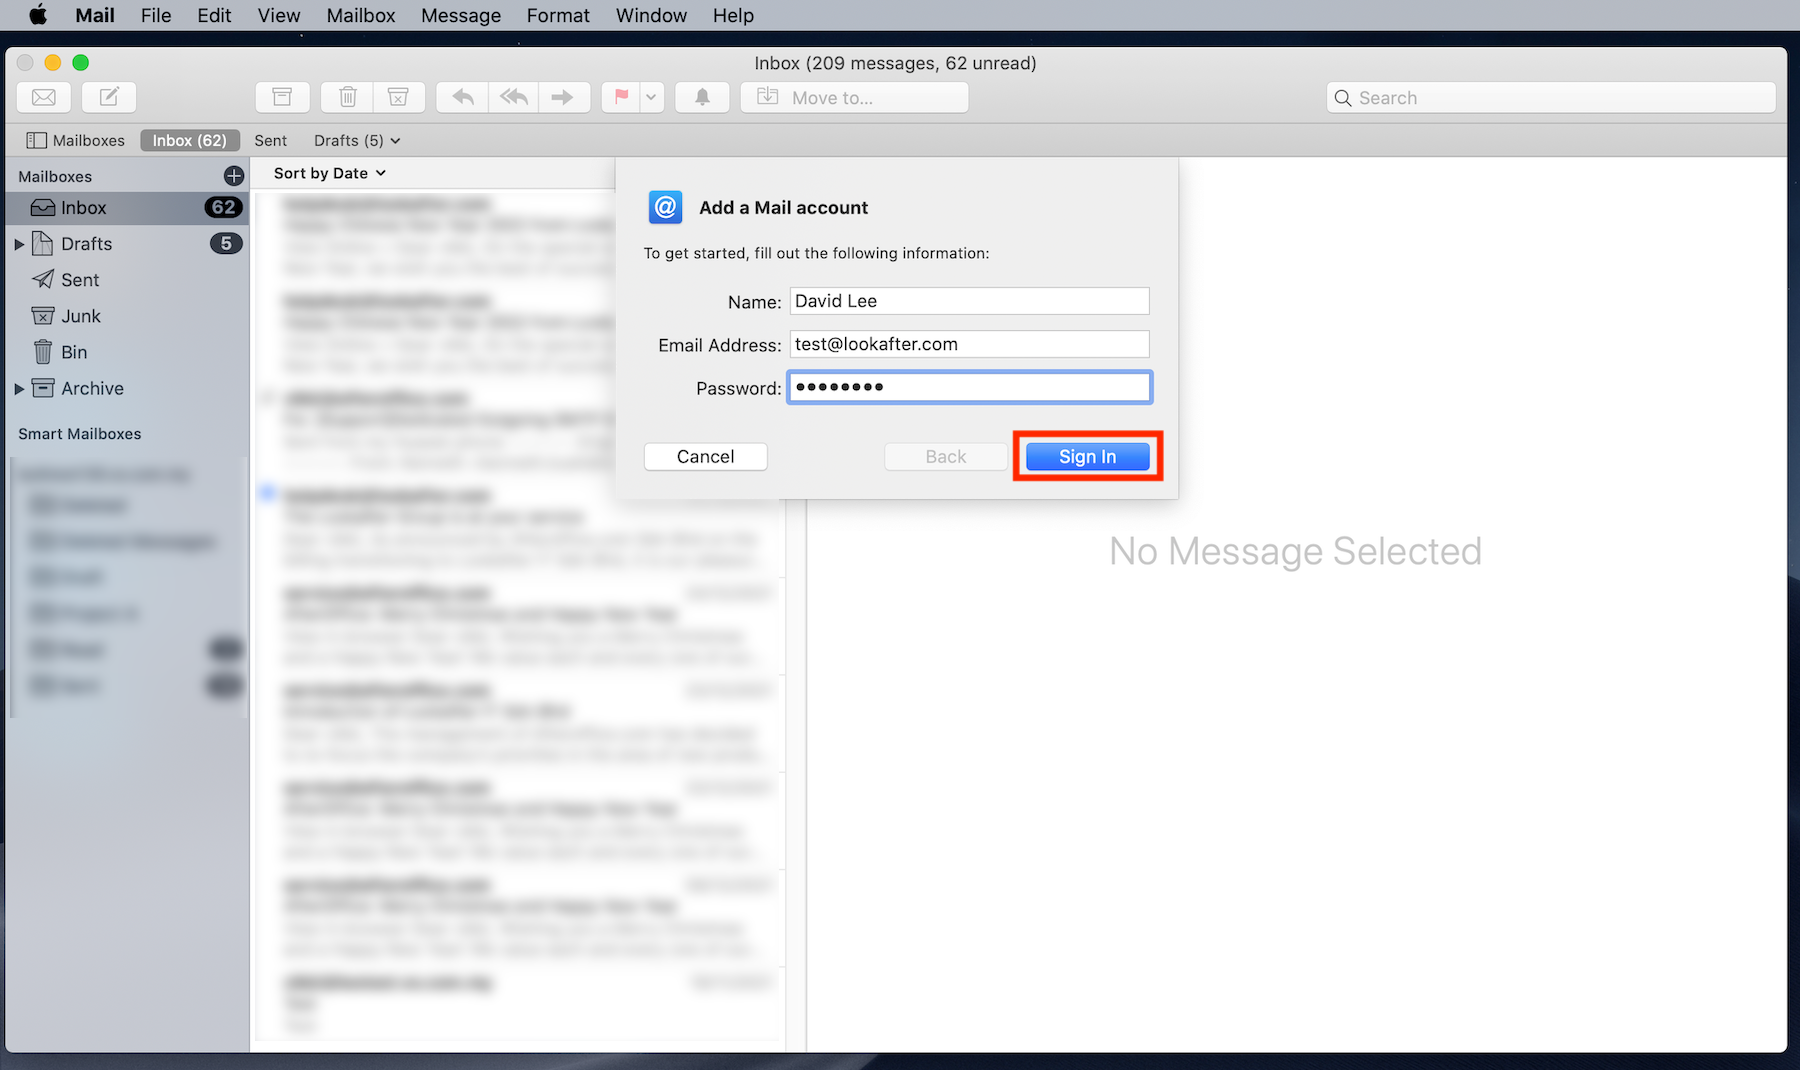
Task: Click the Reply All double-arrow icon
Action: coord(513,97)
